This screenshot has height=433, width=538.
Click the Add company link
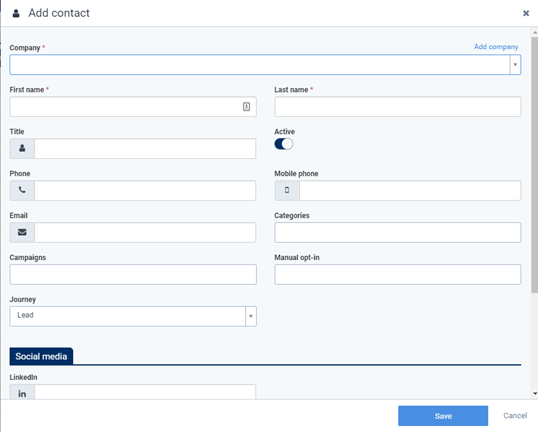[496, 47]
